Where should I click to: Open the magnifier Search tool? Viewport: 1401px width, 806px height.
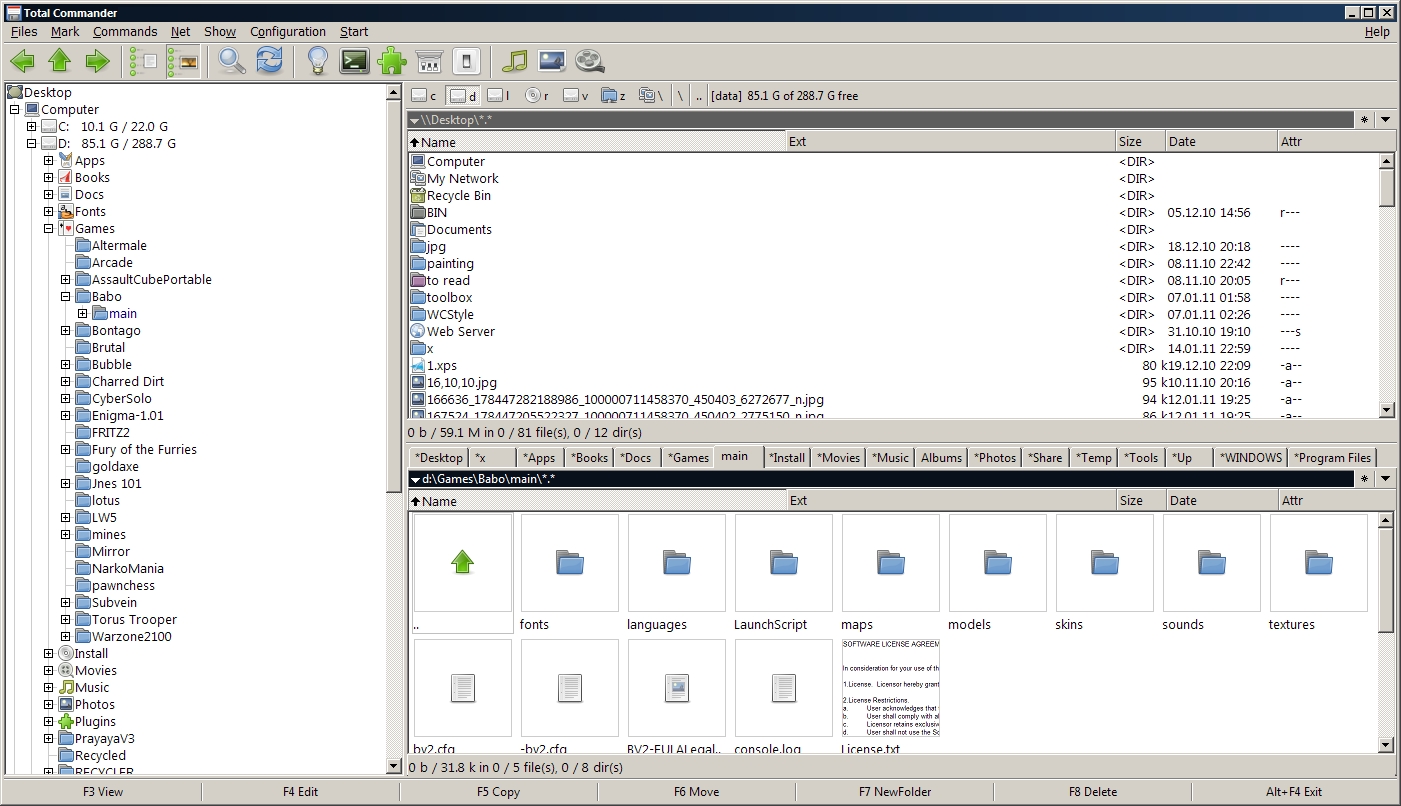(232, 62)
